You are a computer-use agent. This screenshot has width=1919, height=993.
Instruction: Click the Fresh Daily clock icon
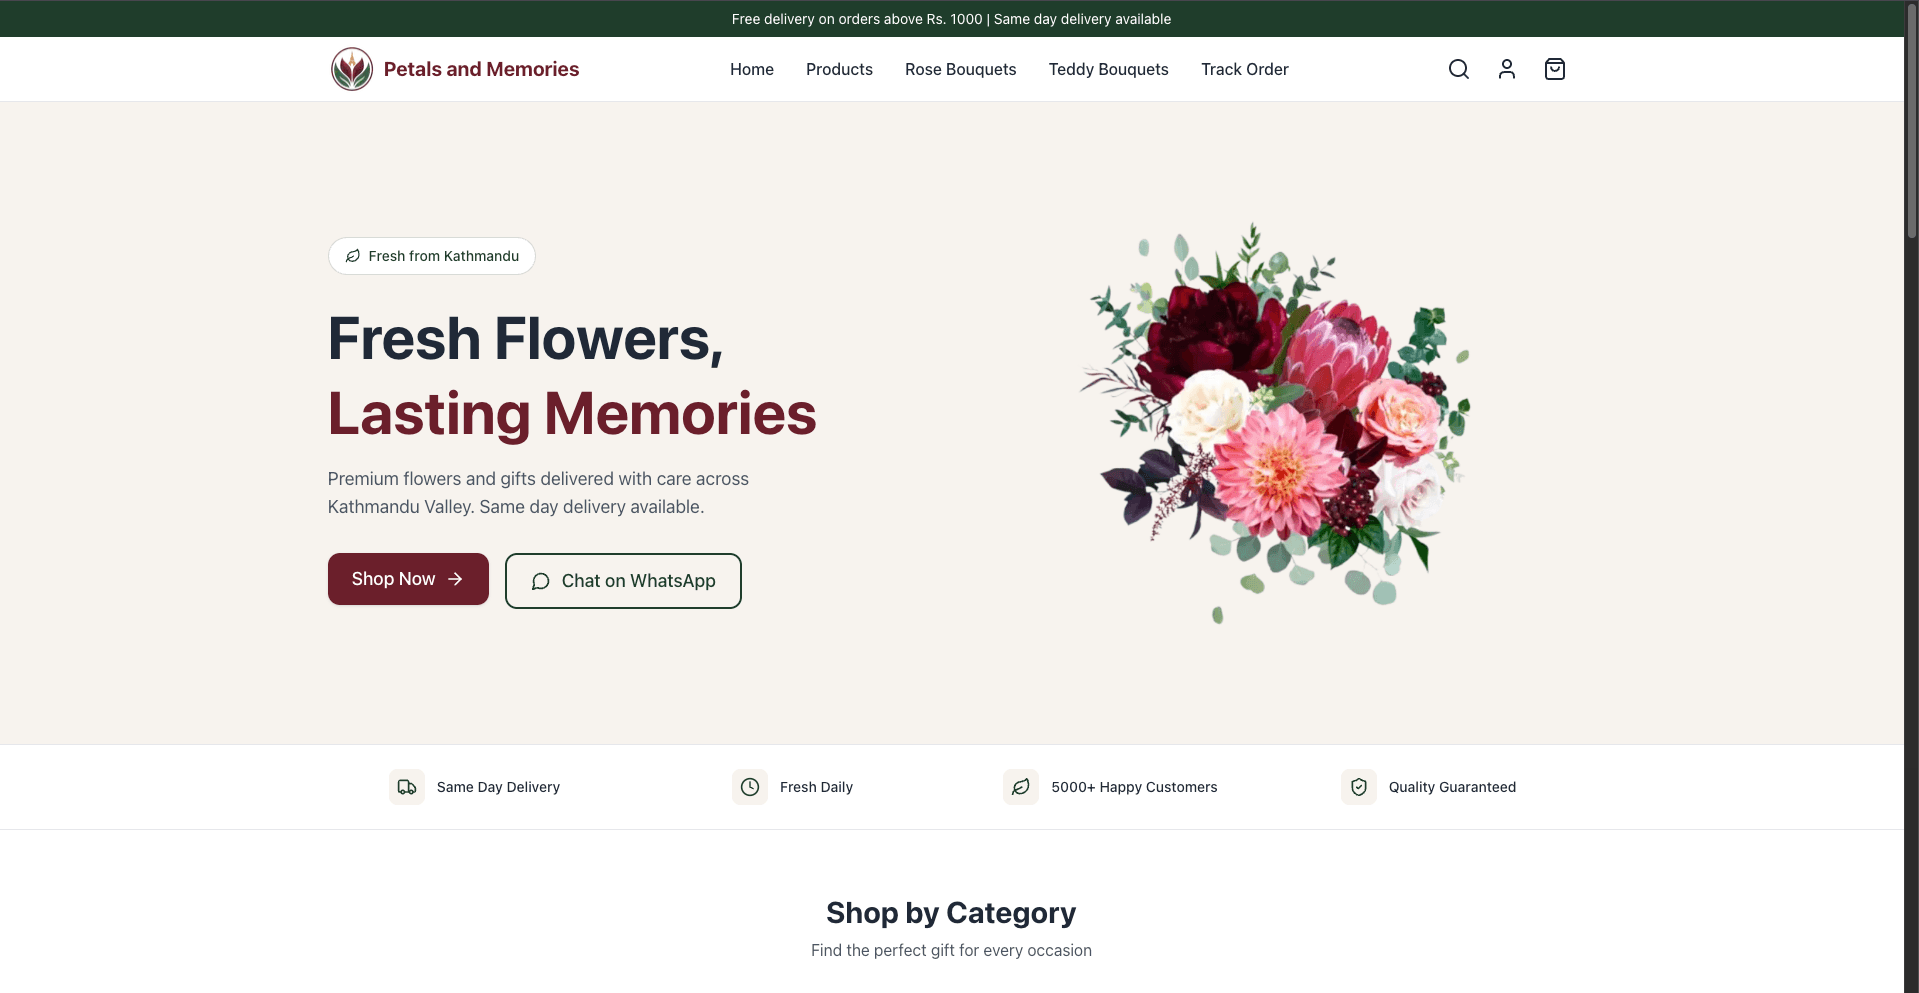(750, 787)
